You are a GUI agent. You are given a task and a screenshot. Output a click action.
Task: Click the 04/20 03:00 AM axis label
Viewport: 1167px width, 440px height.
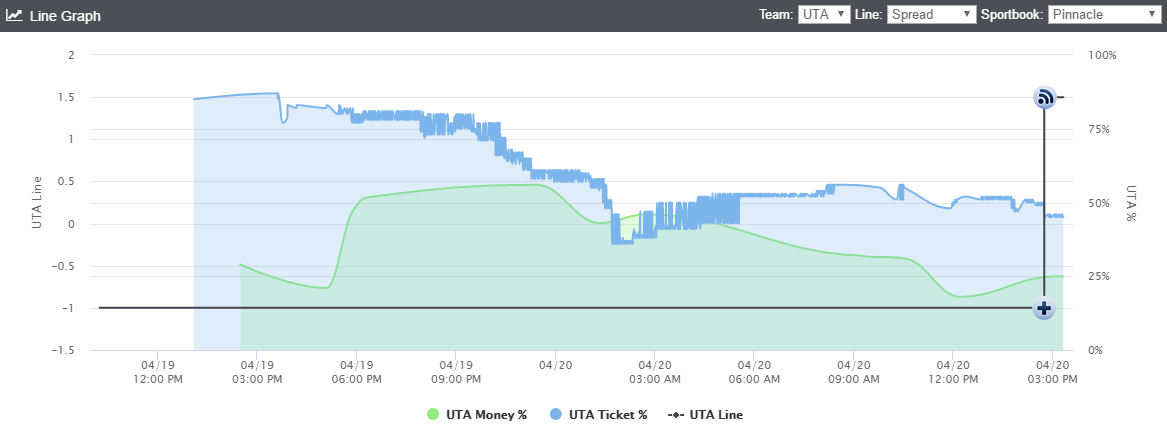(654, 372)
